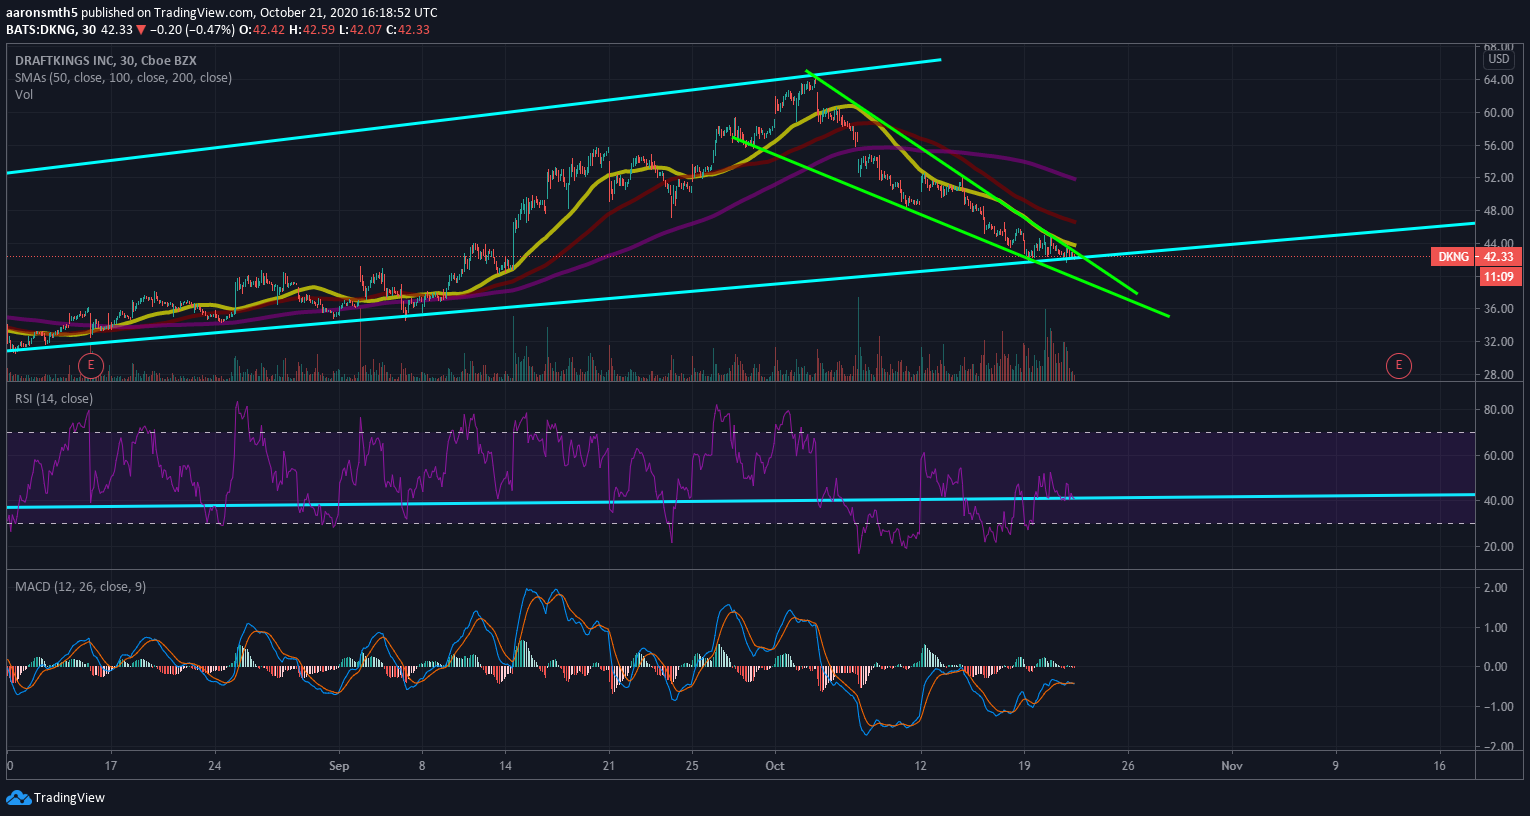Click the L:42.07 low value in header
1530x816 pixels.
click(x=361, y=30)
